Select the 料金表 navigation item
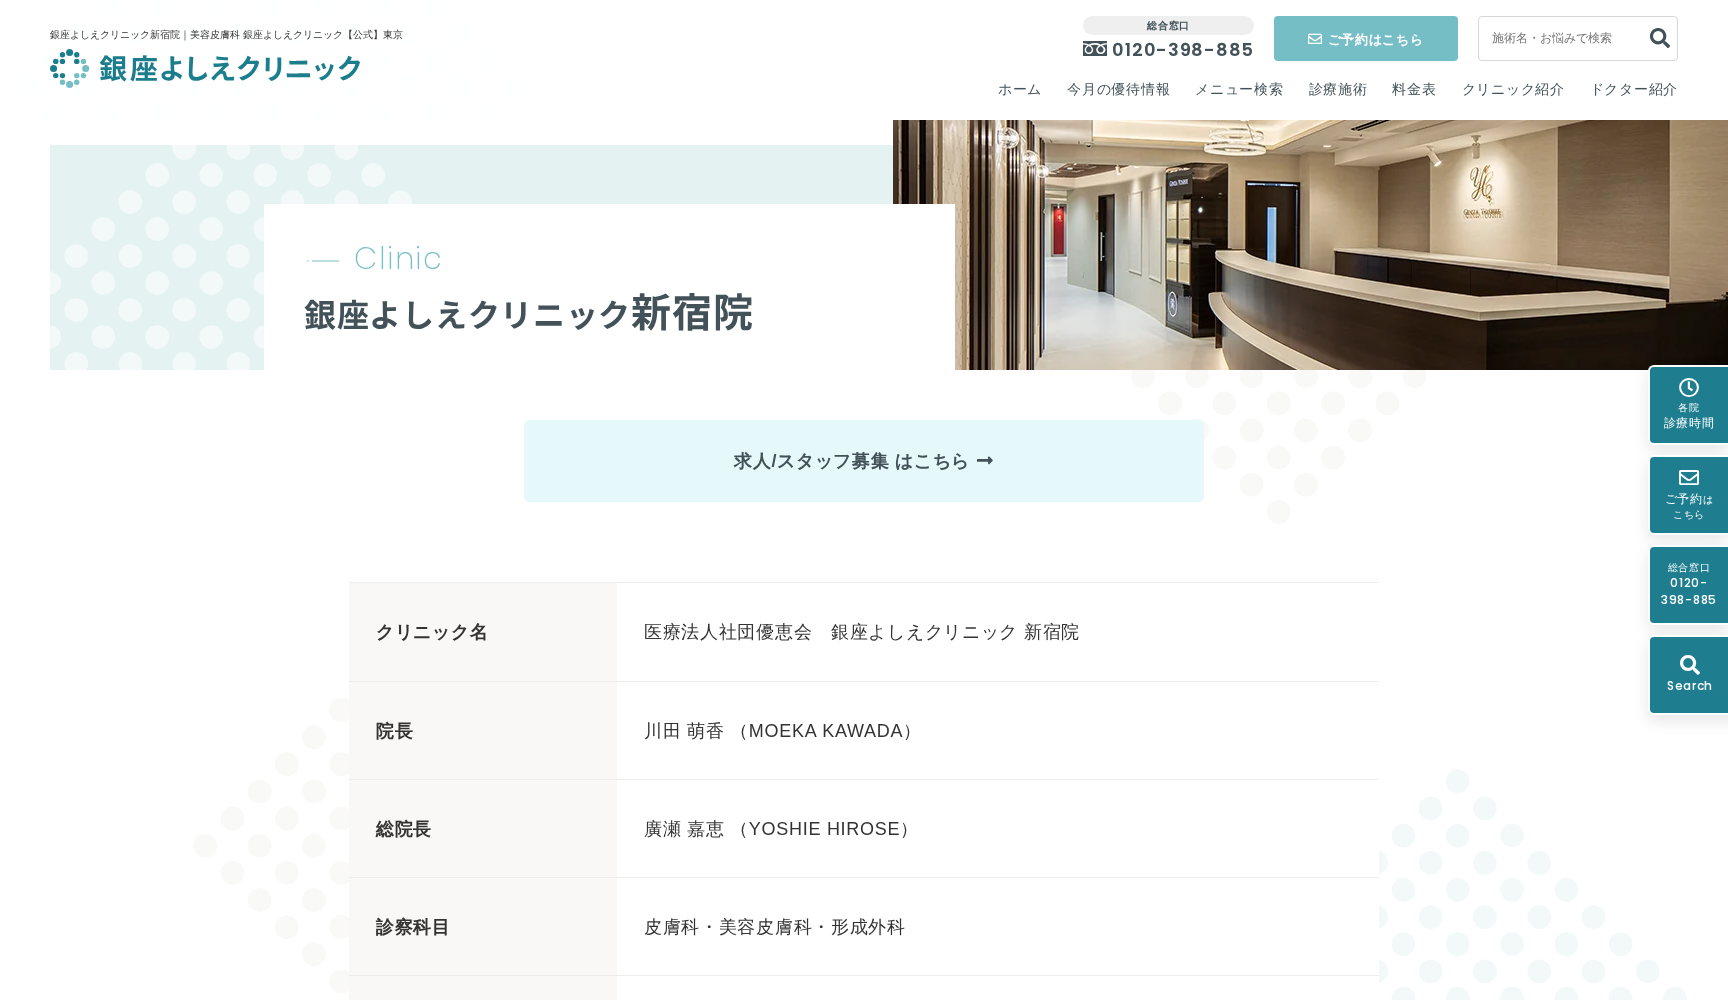 point(1412,89)
